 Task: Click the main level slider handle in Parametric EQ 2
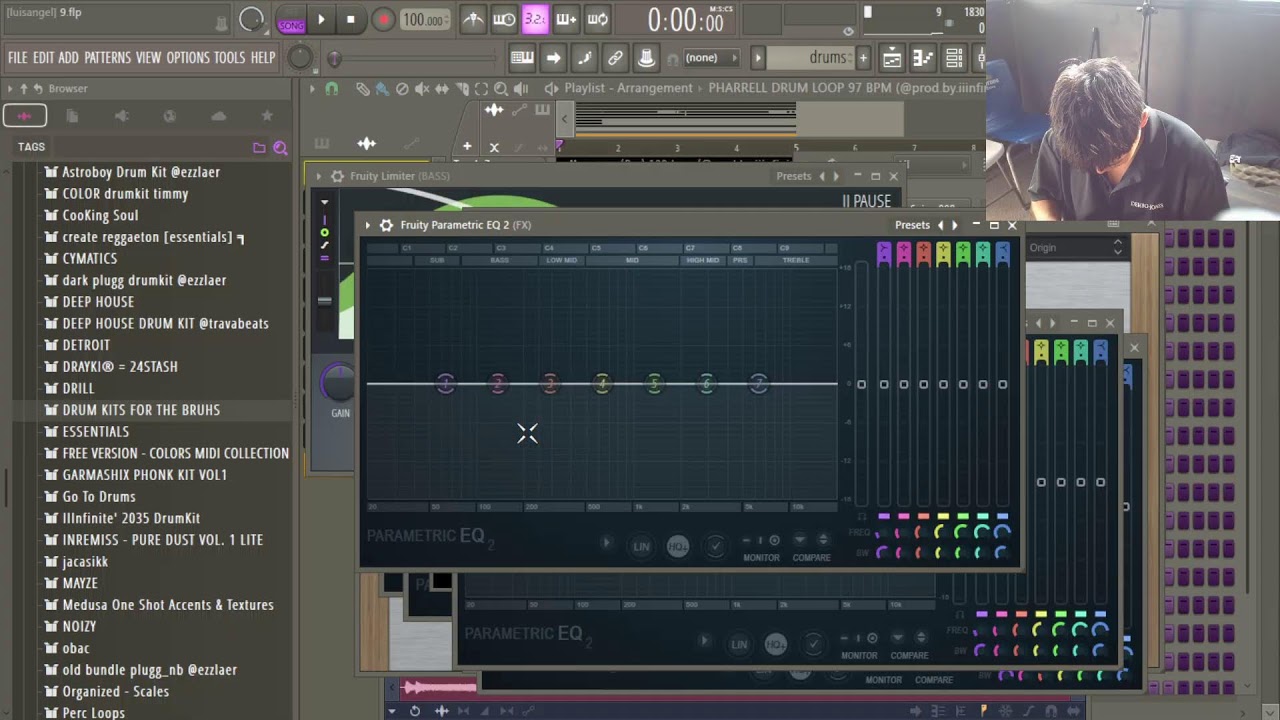(861, 384)
